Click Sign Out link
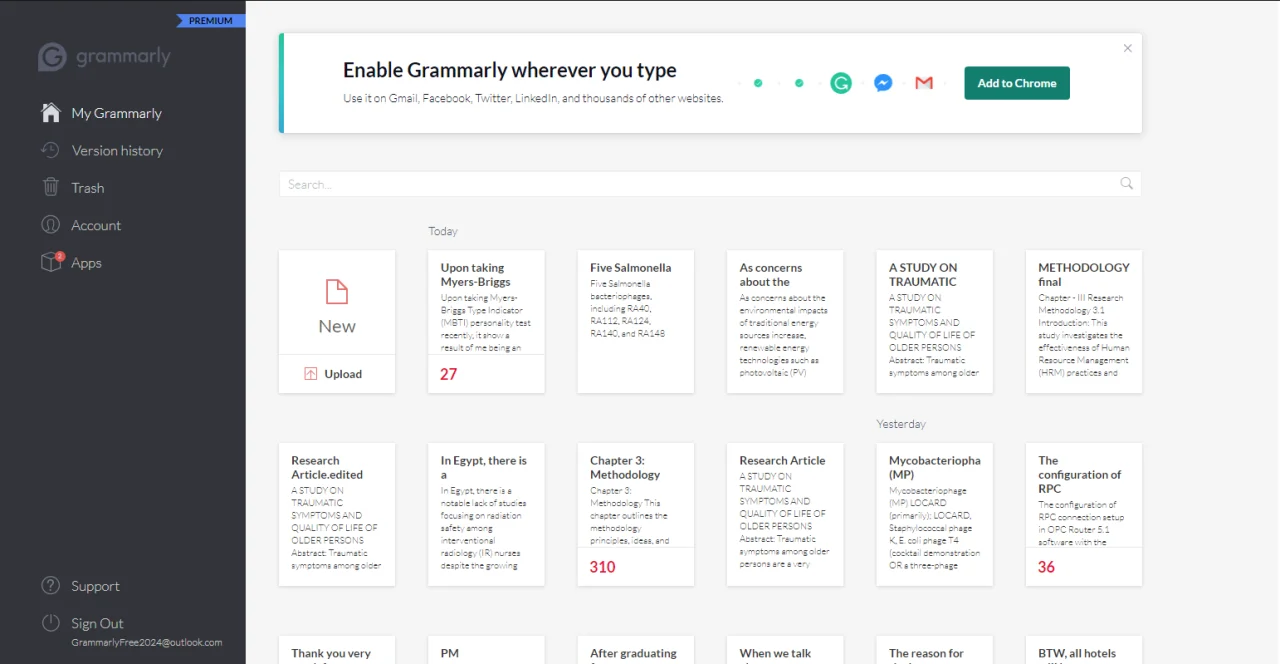The width and height of the screenshot is (1280, 664). tap(97, 623)
